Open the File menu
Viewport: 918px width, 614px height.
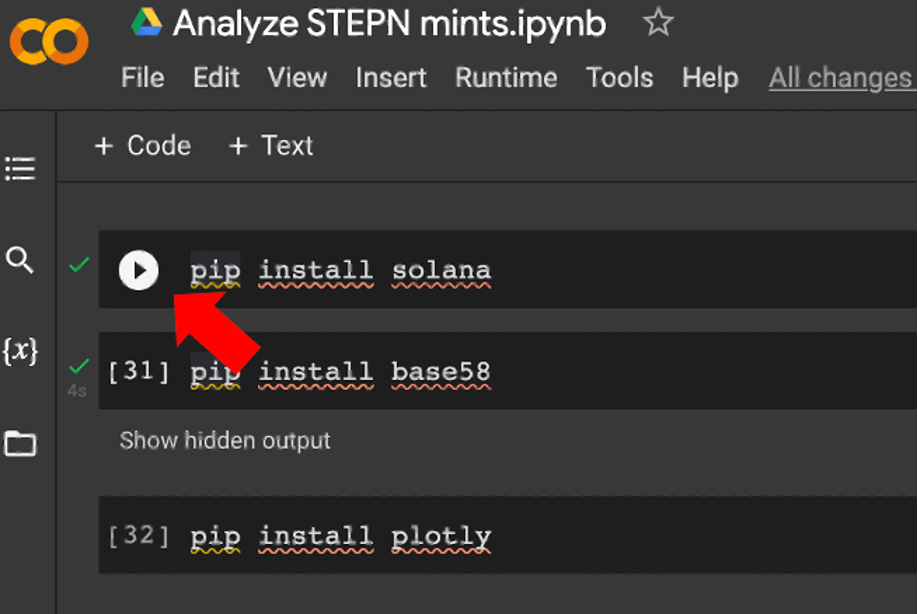(x=143, y=78)
